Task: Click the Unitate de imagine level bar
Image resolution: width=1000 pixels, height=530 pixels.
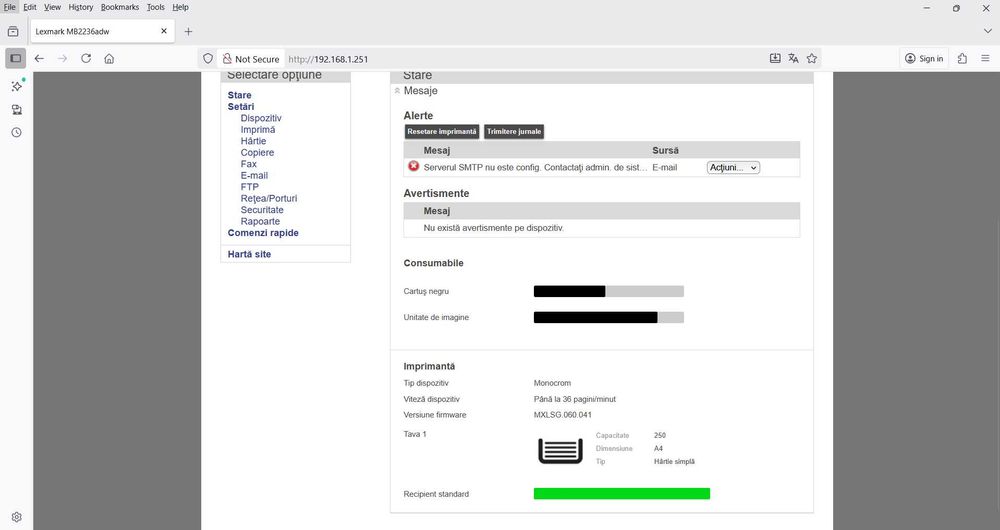Action: [608, 318]
